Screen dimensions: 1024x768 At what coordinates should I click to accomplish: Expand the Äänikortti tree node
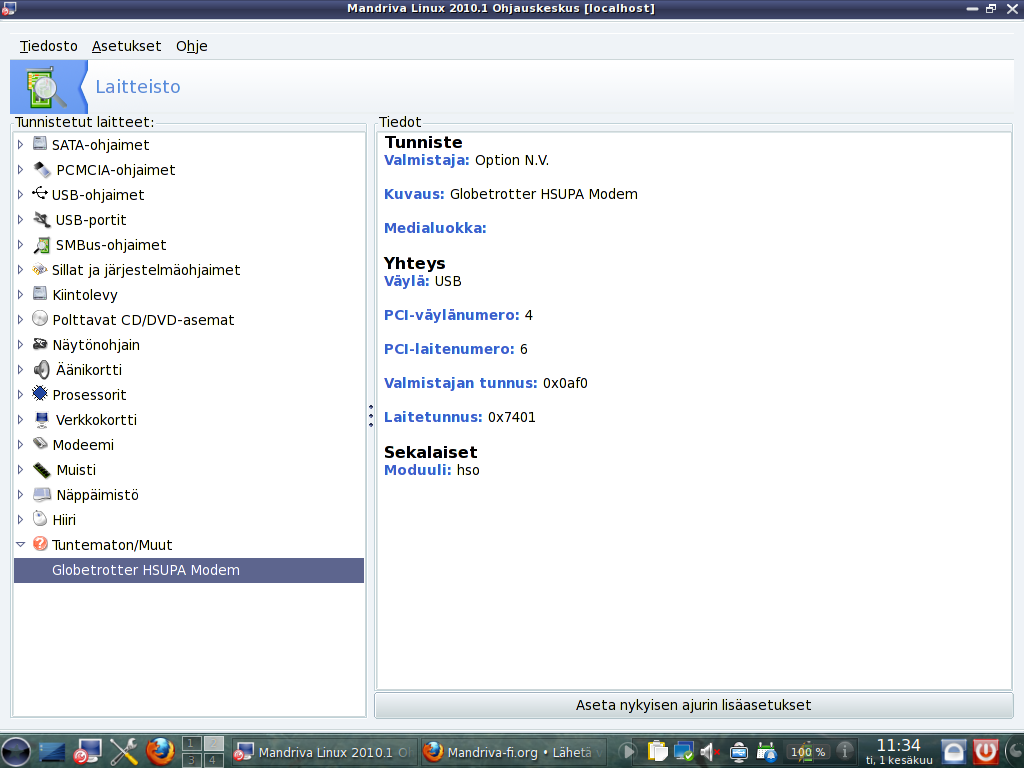click(20, 370)
